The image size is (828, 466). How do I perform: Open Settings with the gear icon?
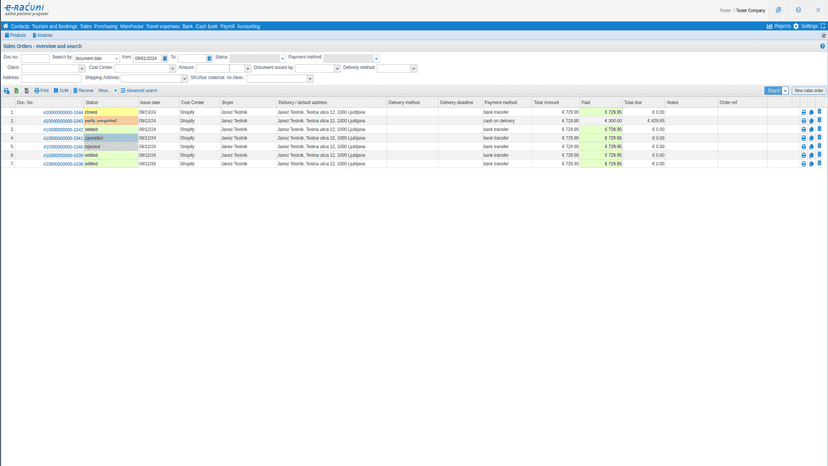805,26
